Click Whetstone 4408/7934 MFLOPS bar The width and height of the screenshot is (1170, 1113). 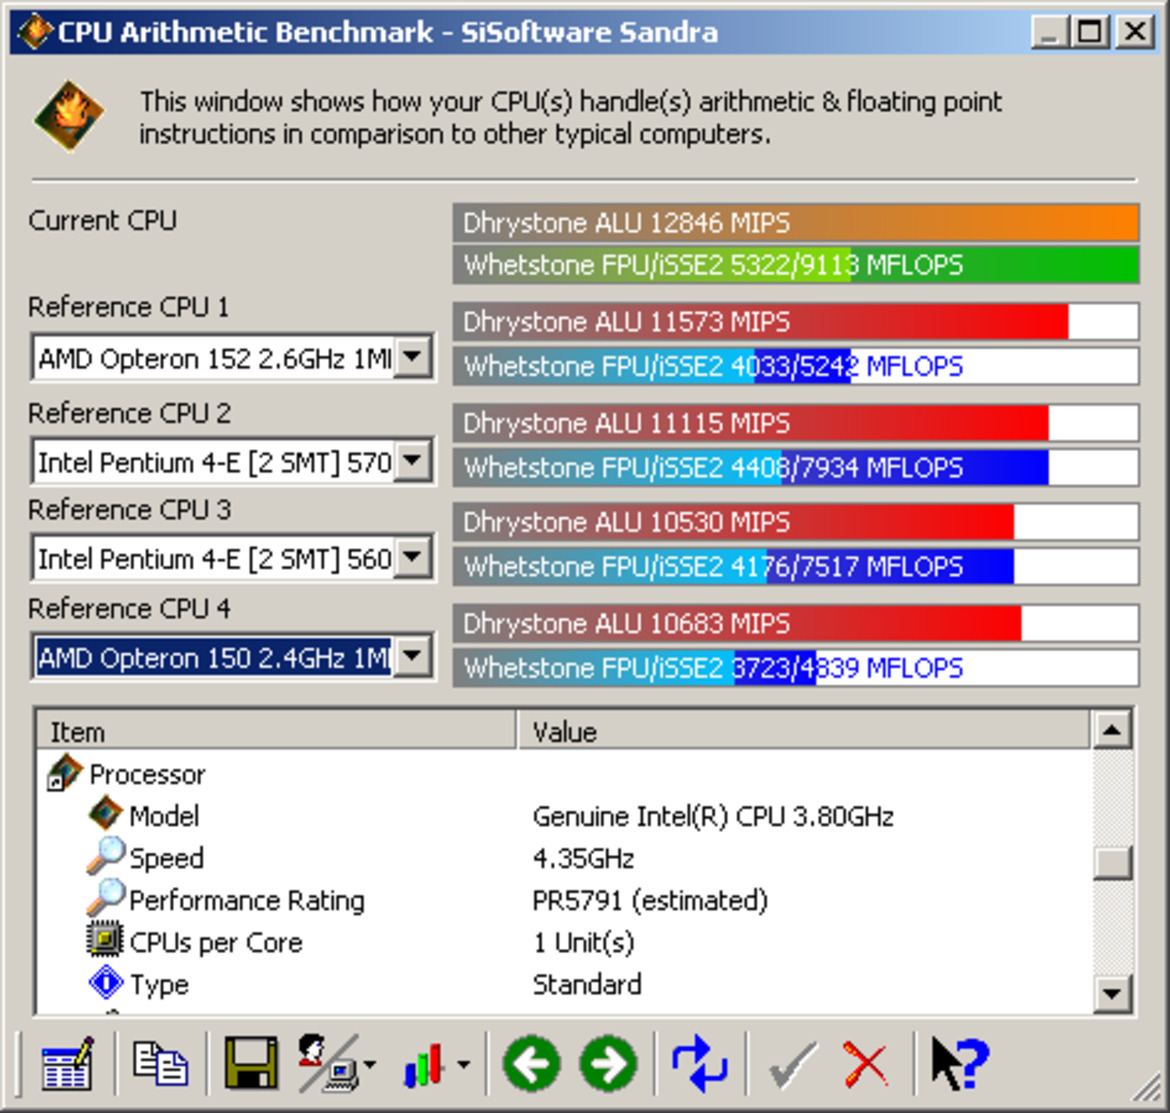click(795, 467)
